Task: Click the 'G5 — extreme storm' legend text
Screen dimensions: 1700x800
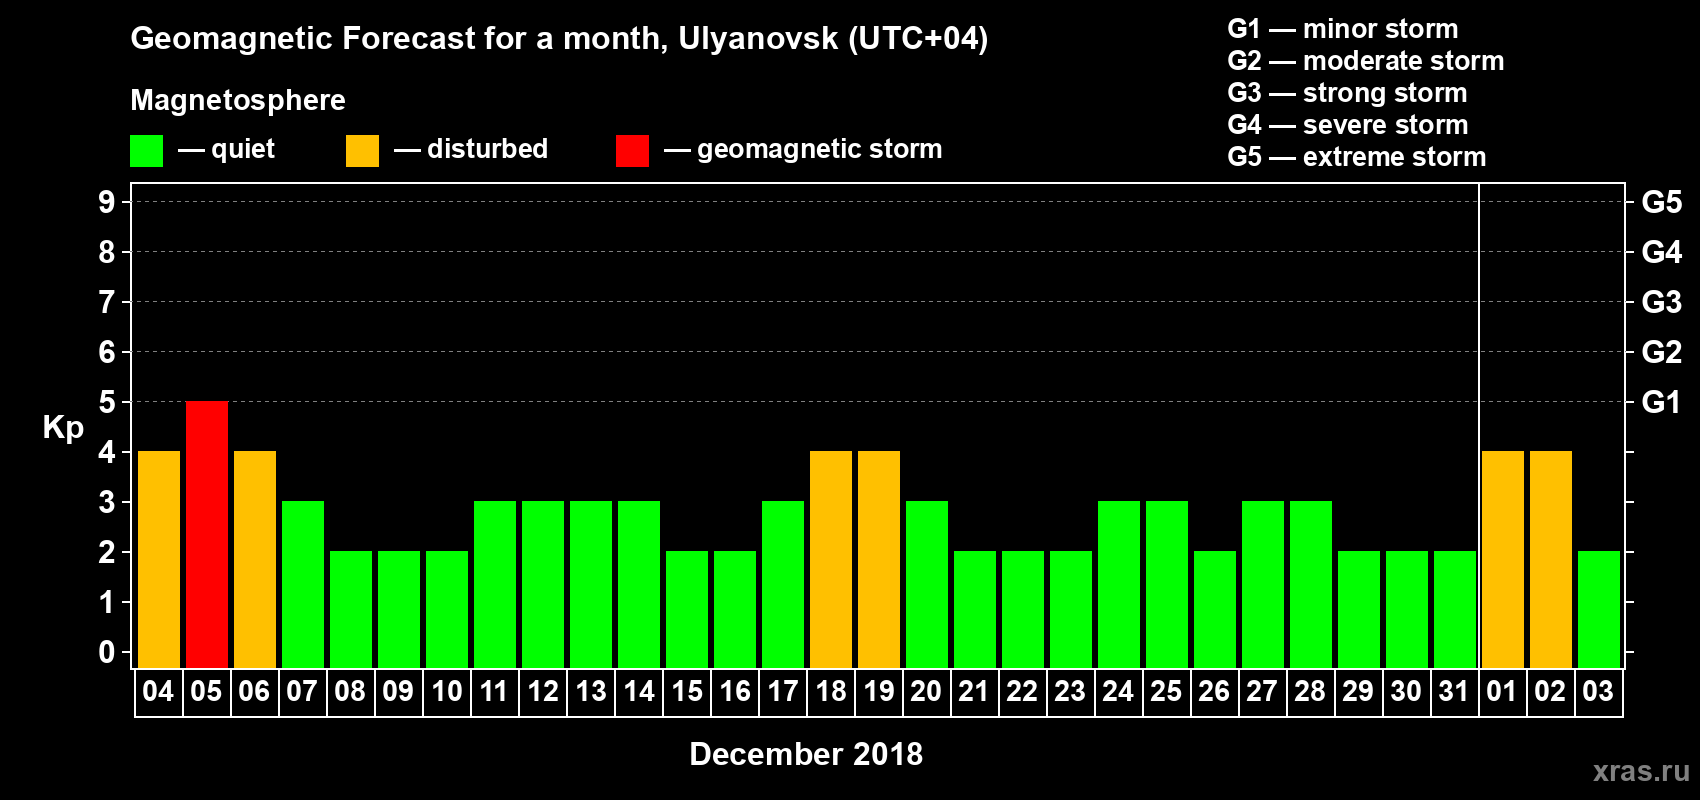Action: click(x=1357, y=157)
